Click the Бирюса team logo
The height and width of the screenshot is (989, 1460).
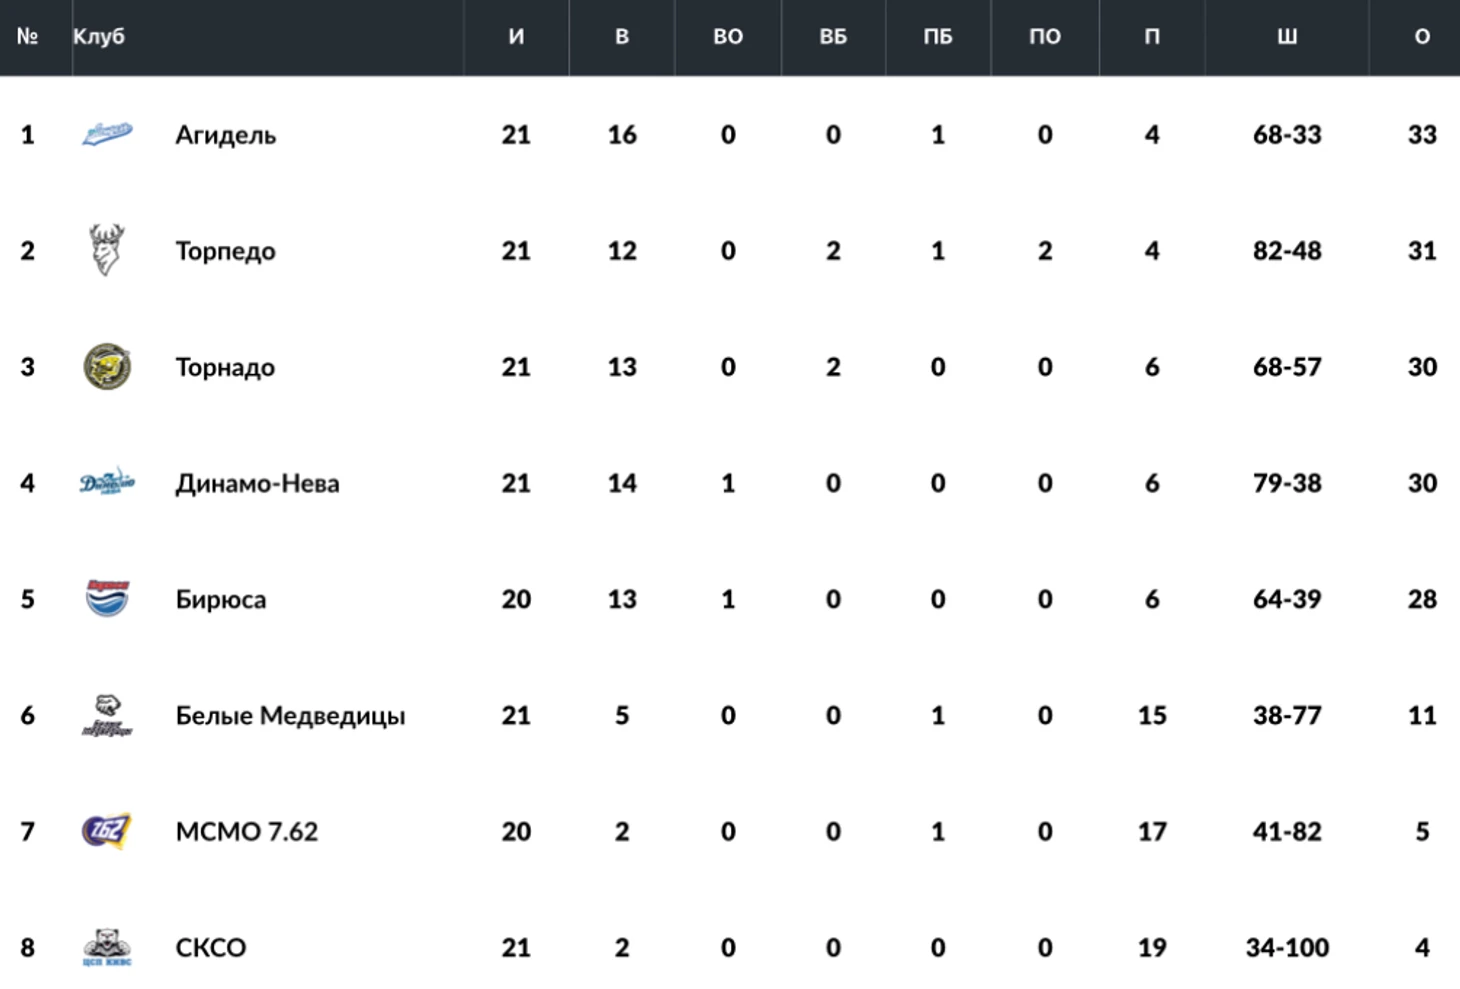point(107,598)
